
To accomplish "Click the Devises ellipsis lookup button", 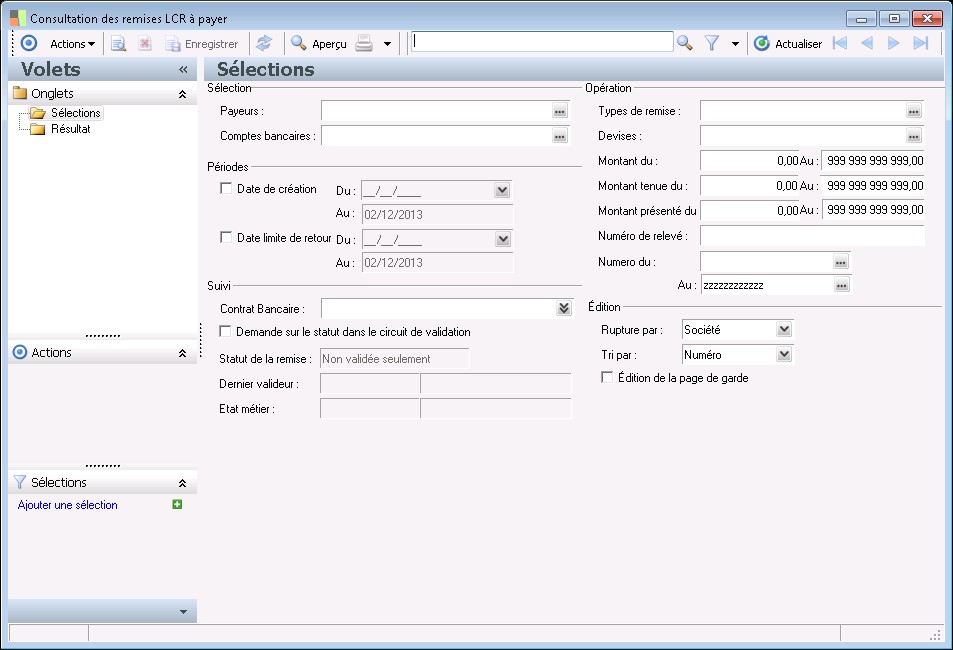I will pyautogui.click(x=913, y=136).
